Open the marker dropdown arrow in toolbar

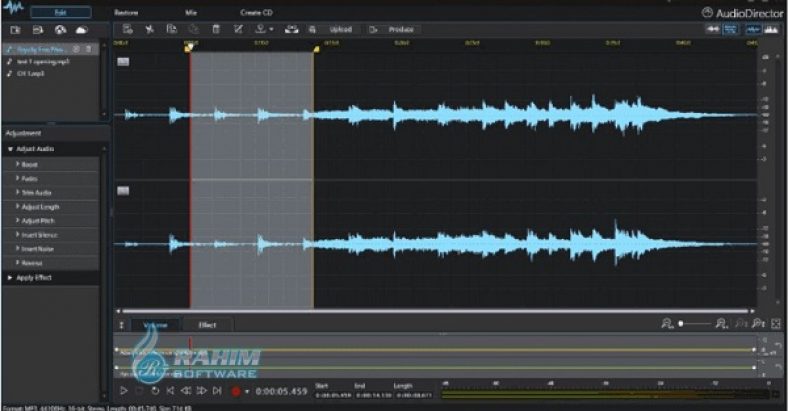coord(271,30)
